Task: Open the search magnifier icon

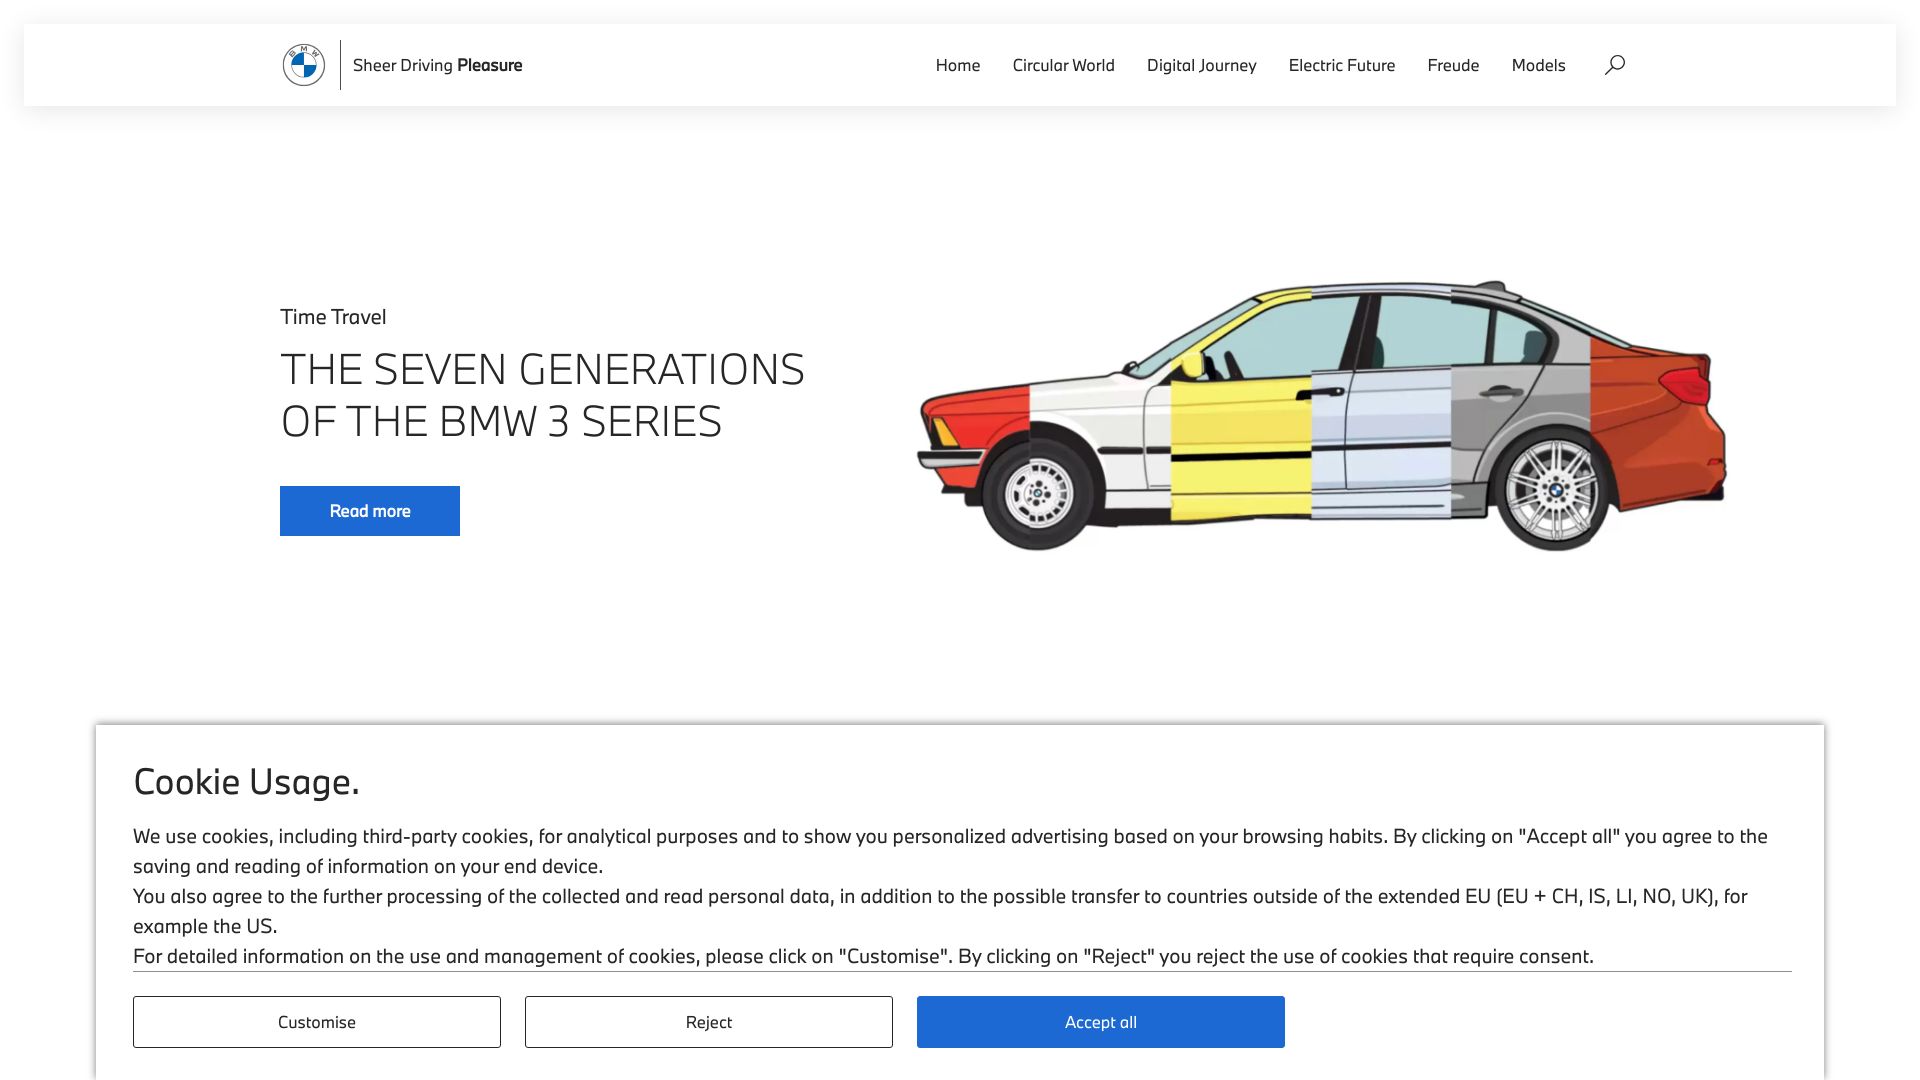Action: pyautogui.click(x=1614, y=65)
